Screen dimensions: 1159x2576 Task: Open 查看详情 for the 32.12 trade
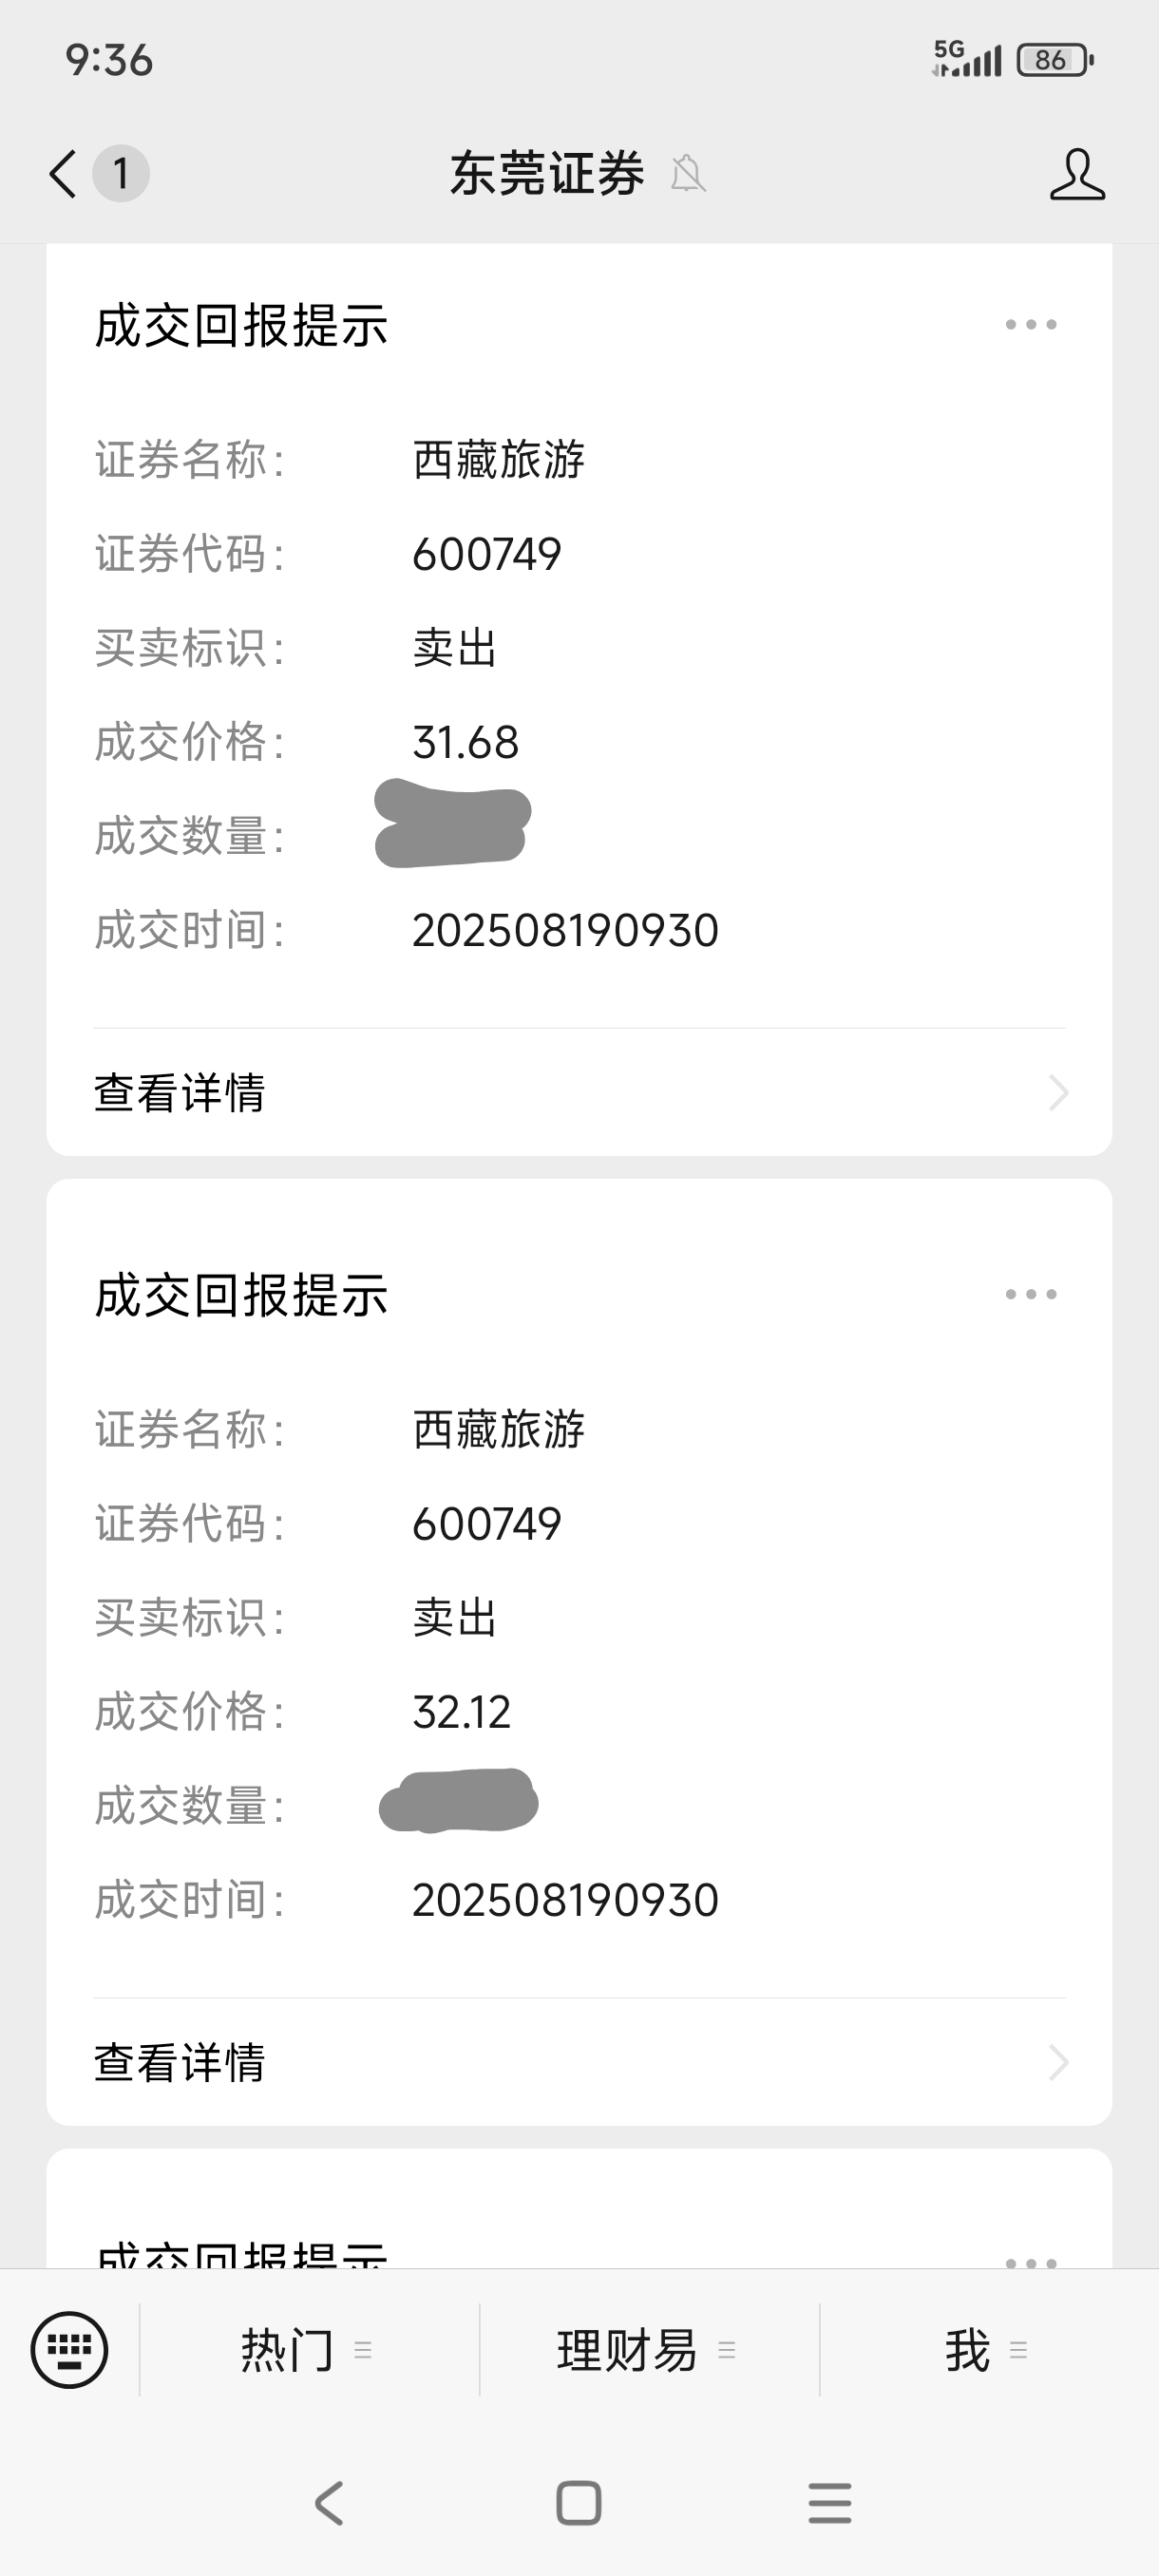click(x=579, y=2062)
